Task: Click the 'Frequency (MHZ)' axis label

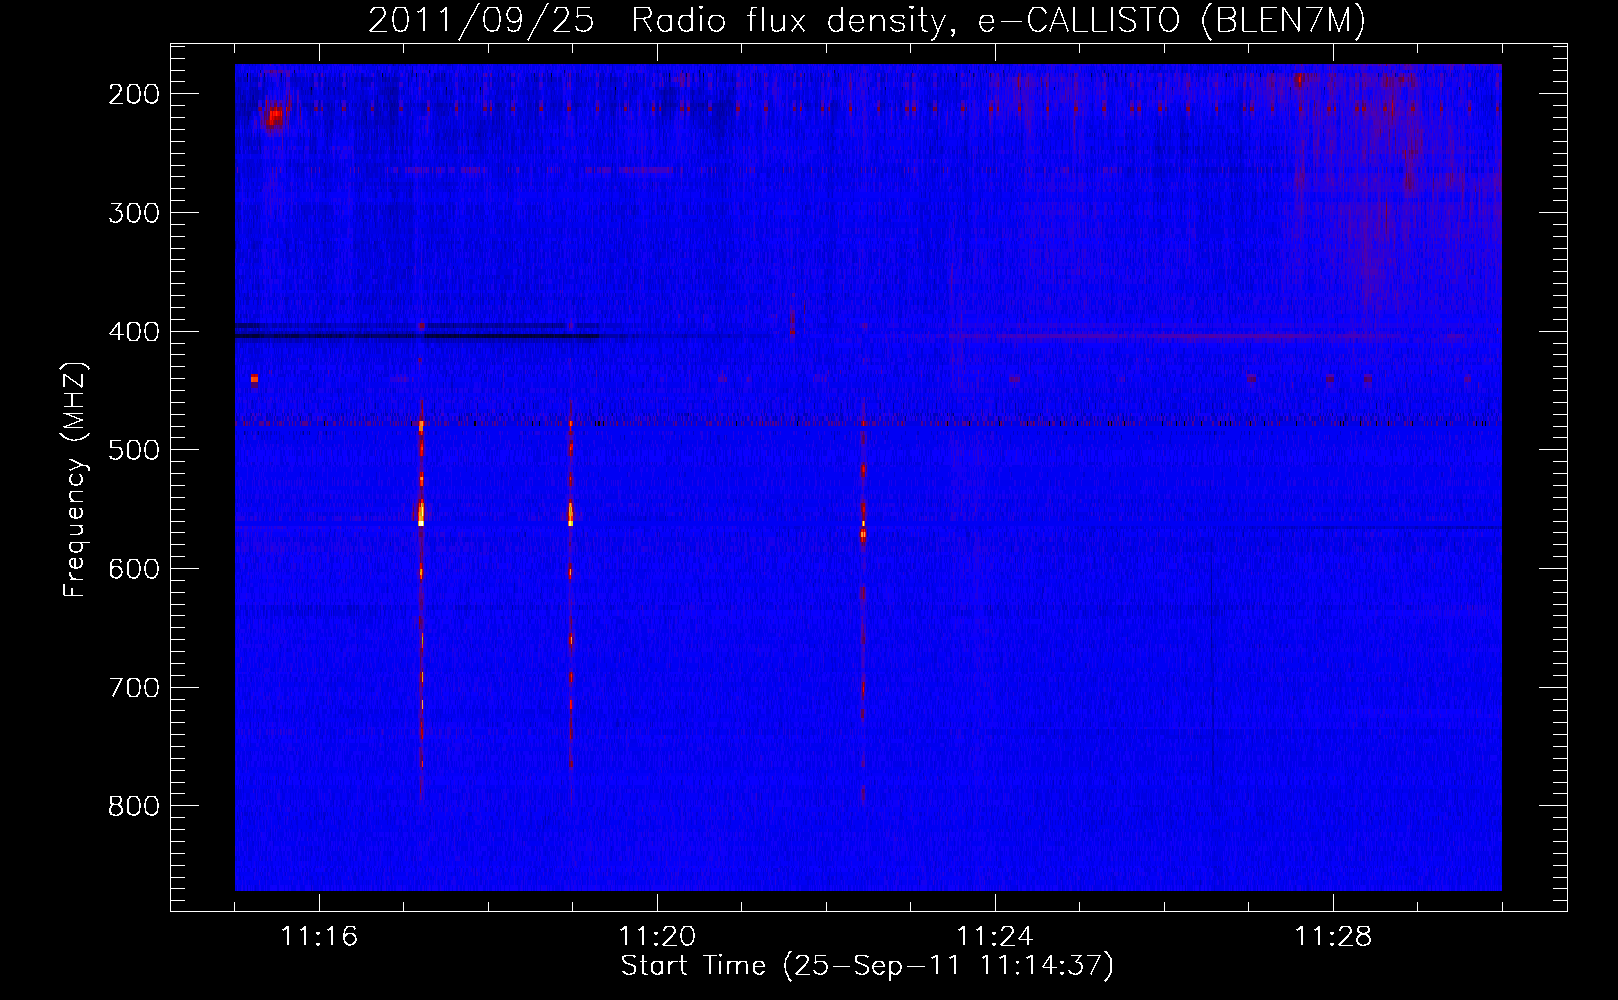Action: tap(75, 480)
